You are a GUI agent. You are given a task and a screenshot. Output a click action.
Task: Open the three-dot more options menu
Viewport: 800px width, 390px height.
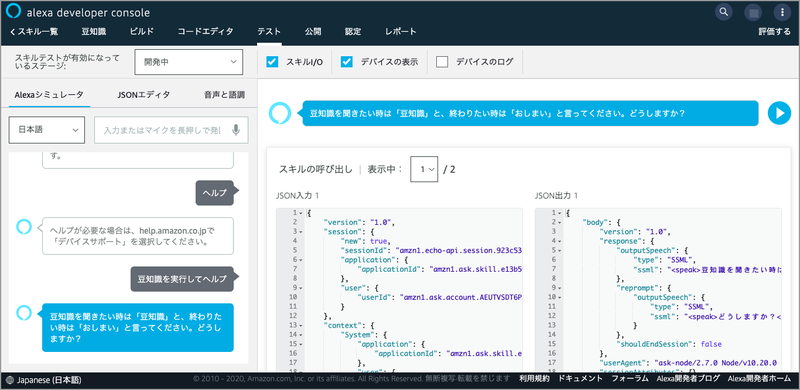click(x=782, y=12)
